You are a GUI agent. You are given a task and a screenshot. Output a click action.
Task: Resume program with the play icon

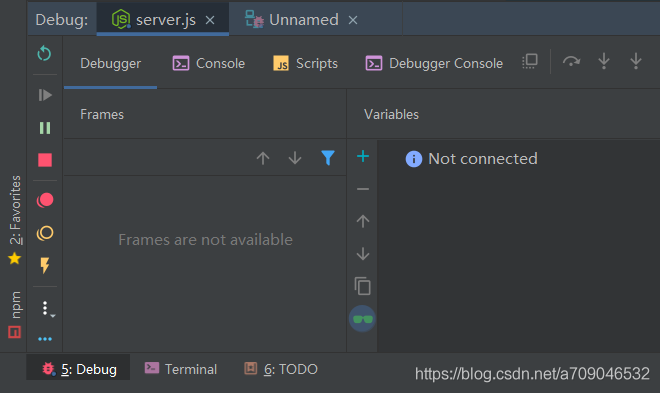click(45, 95)
